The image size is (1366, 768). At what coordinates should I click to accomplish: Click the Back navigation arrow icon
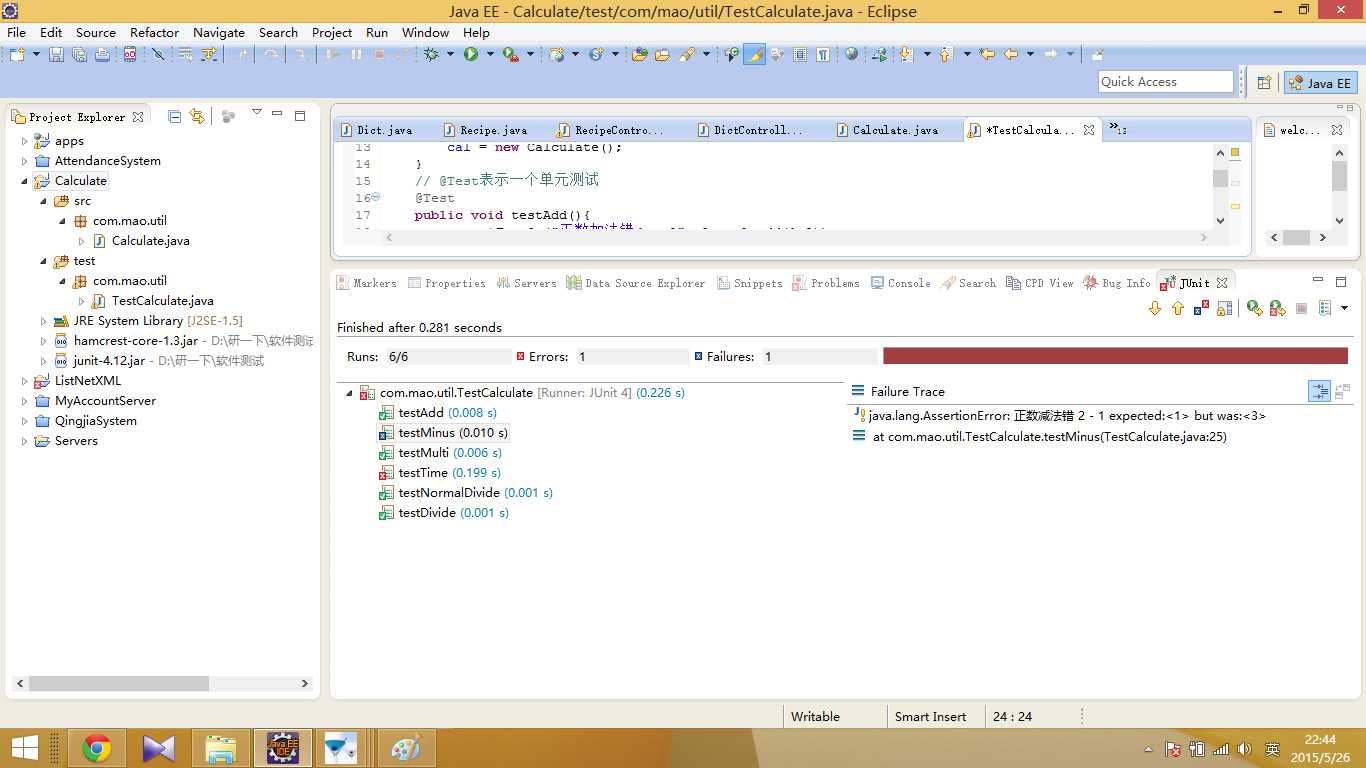[1010, 54]
